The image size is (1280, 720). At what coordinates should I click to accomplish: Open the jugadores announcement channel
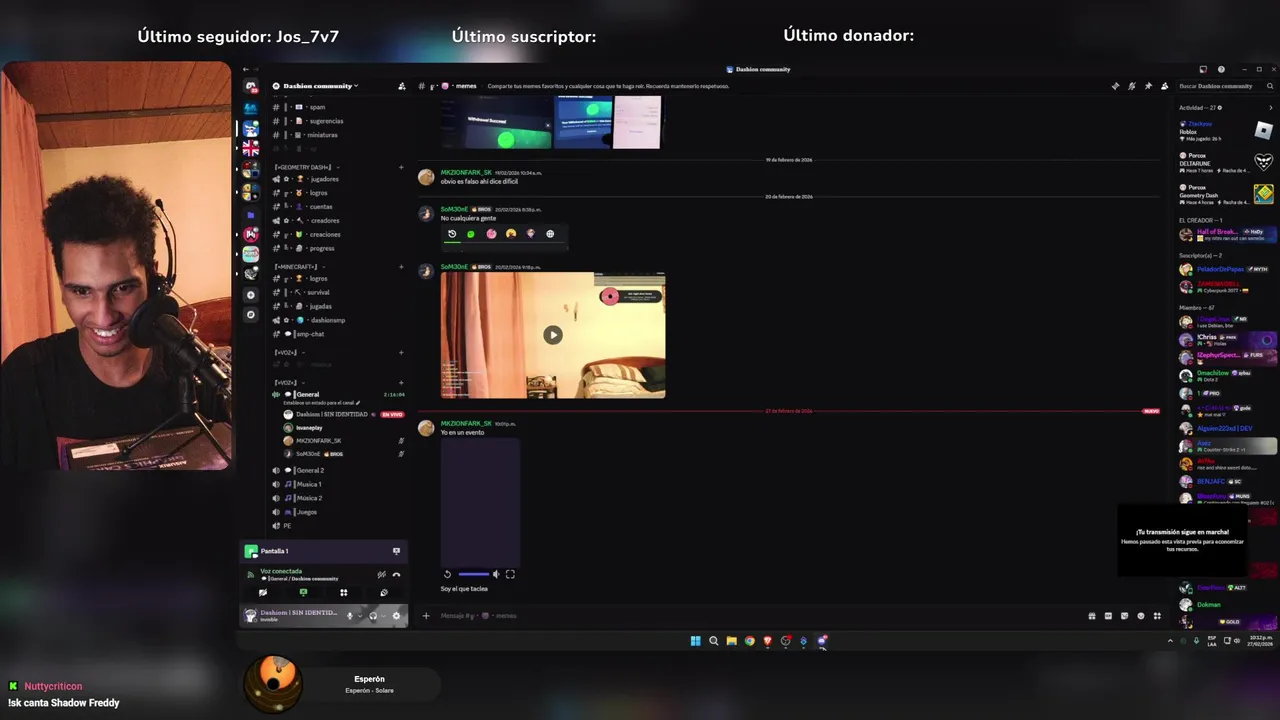[x=324, y=179]
